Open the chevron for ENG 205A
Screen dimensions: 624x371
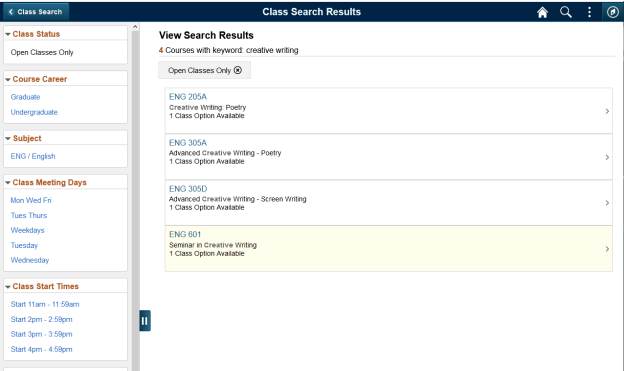coord(607,111)
